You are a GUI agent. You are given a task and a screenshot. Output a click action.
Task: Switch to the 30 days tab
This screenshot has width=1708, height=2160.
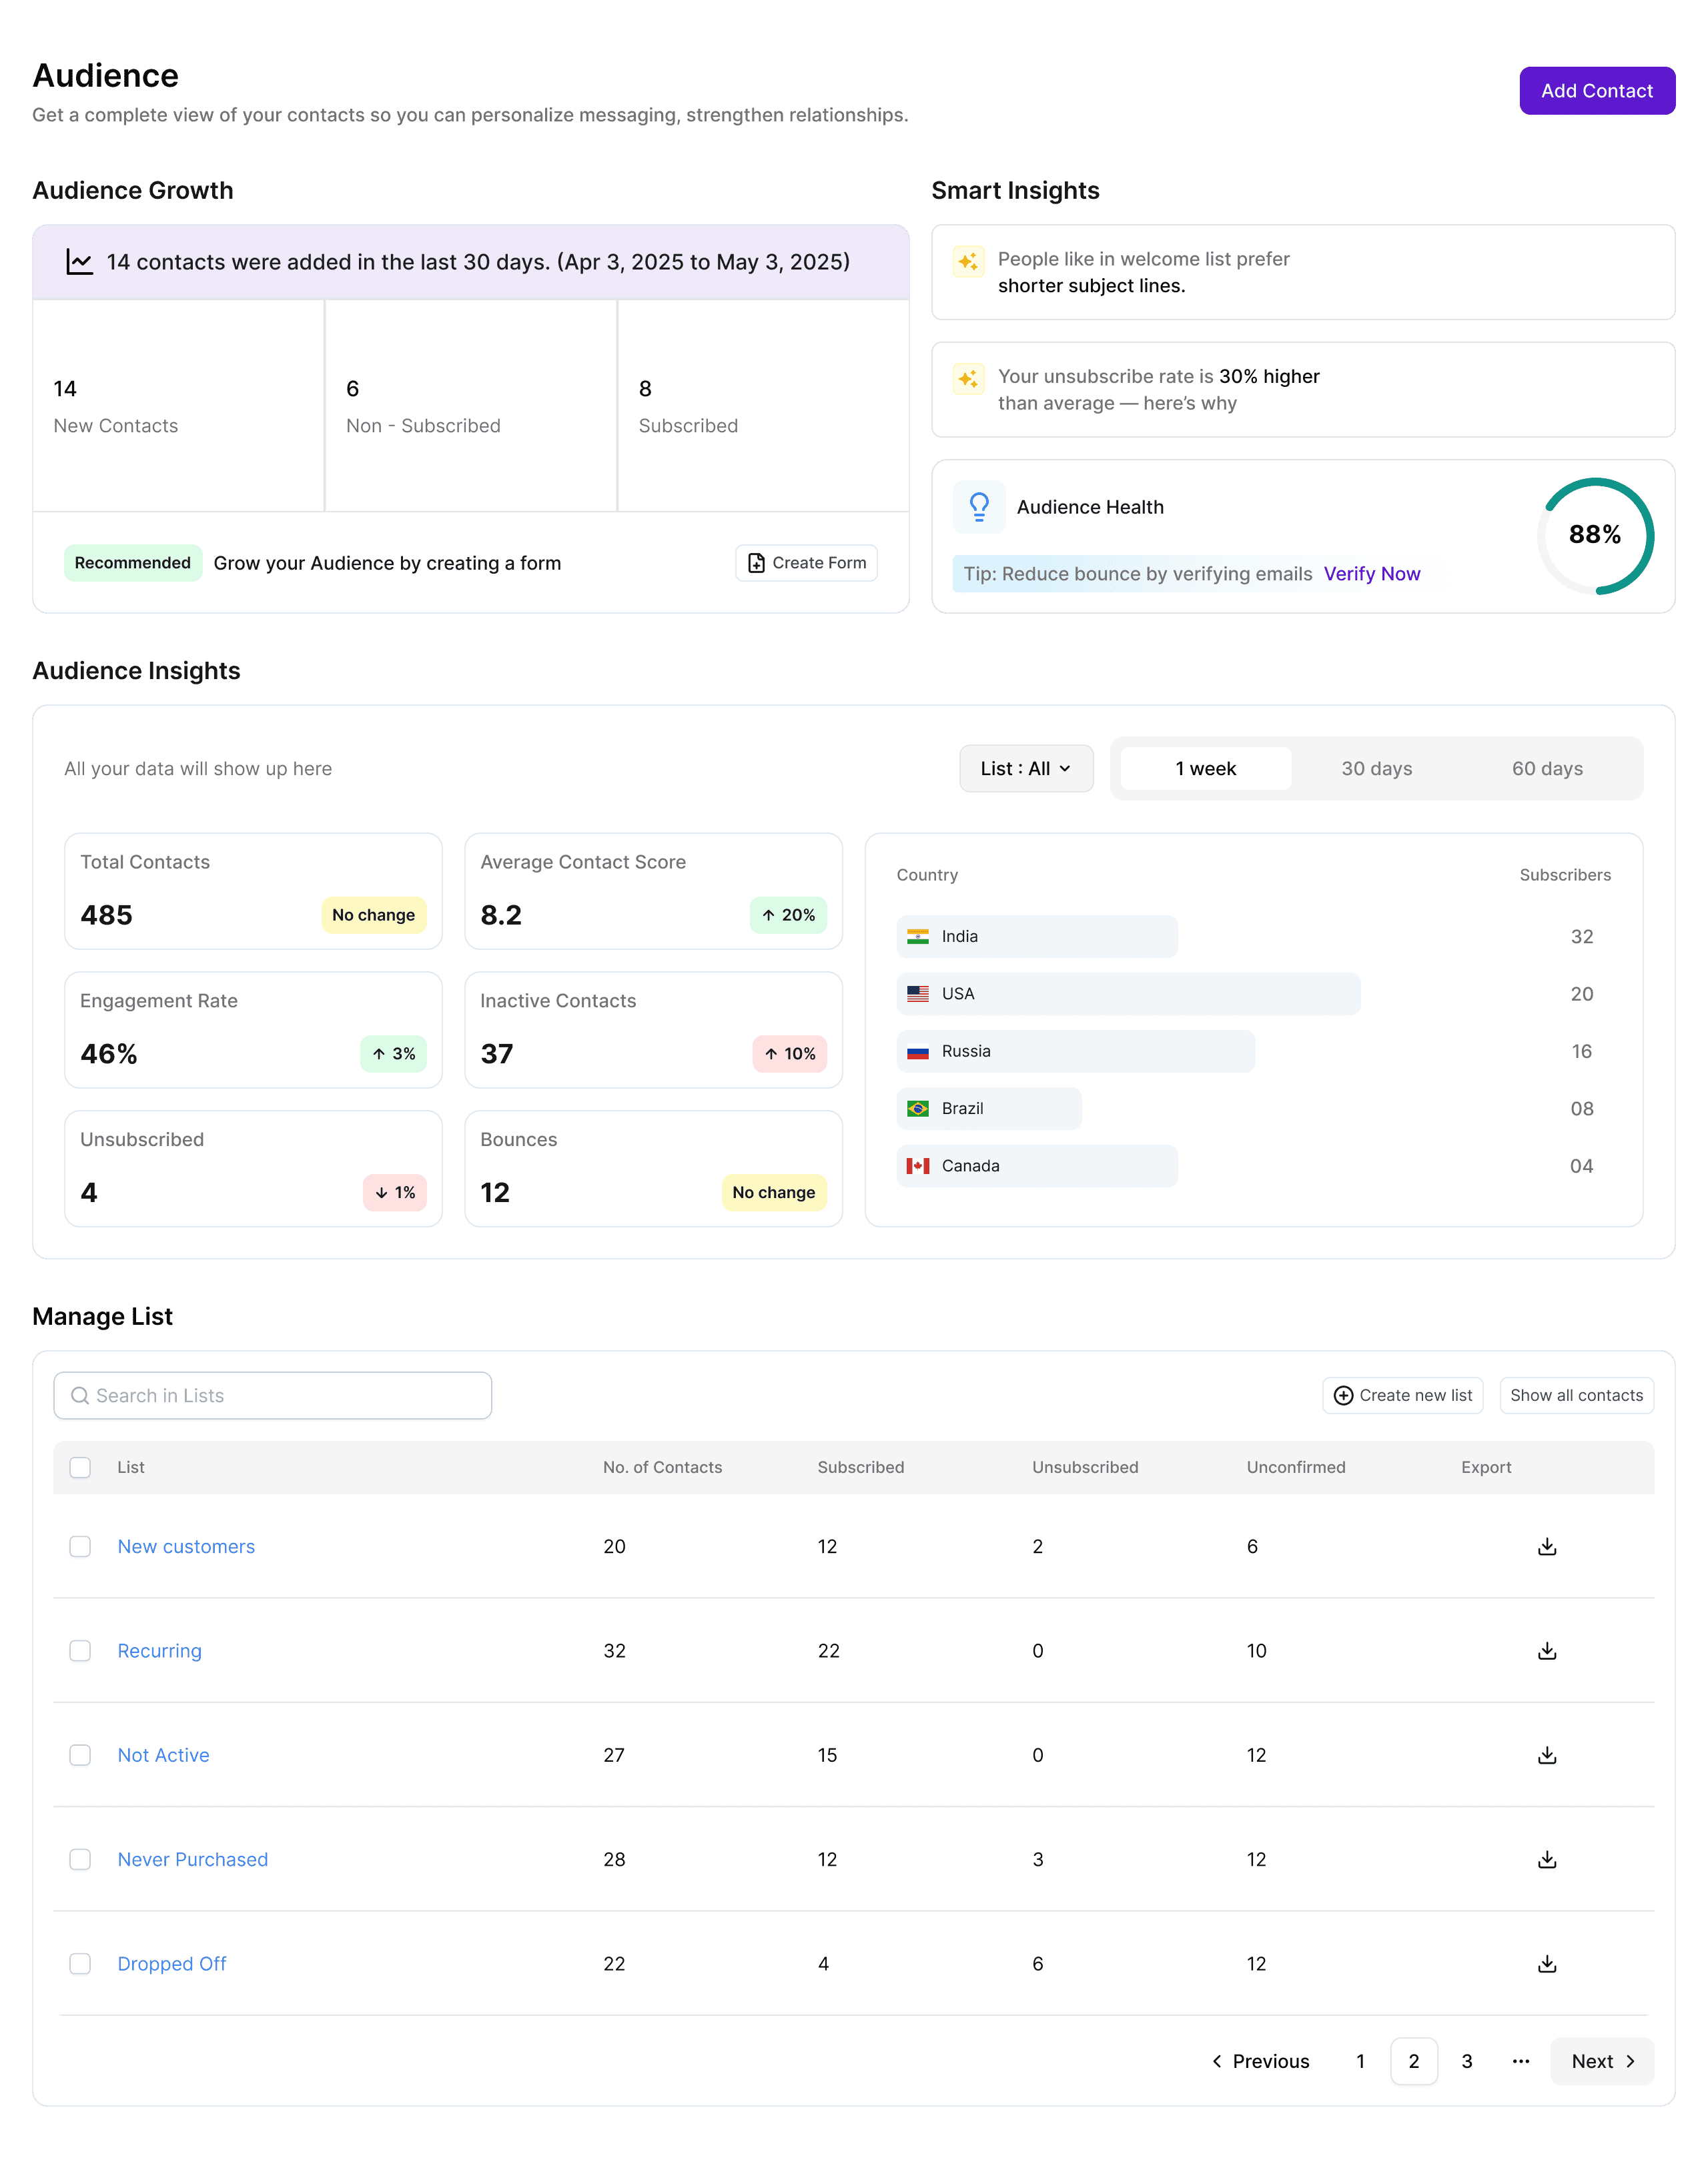1376,768
